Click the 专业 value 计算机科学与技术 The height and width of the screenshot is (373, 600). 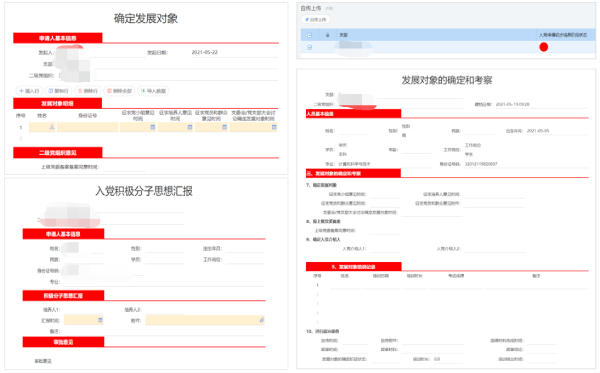(354, 164)
